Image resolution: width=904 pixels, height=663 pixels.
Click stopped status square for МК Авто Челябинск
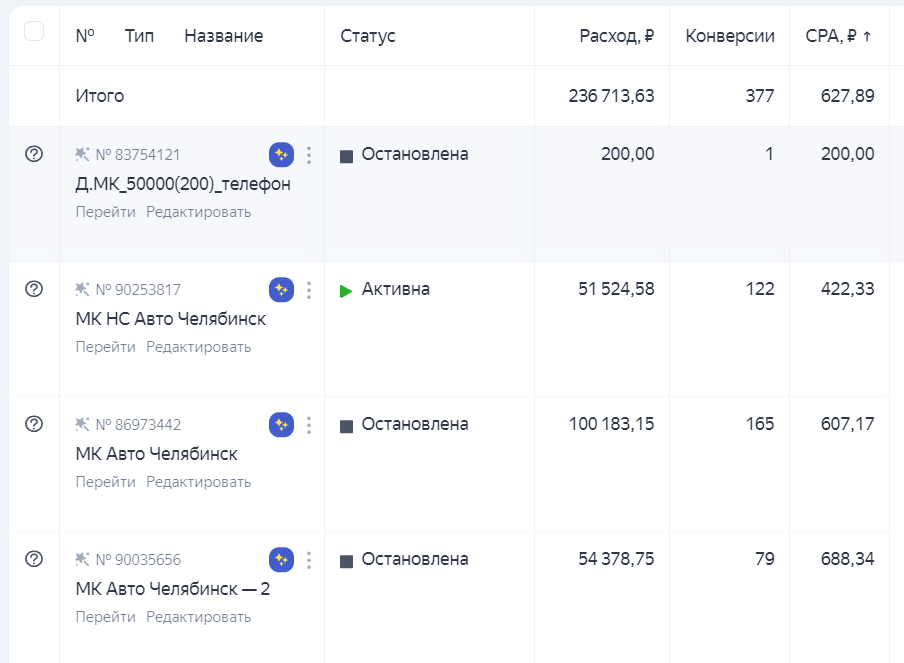(344, 424)
